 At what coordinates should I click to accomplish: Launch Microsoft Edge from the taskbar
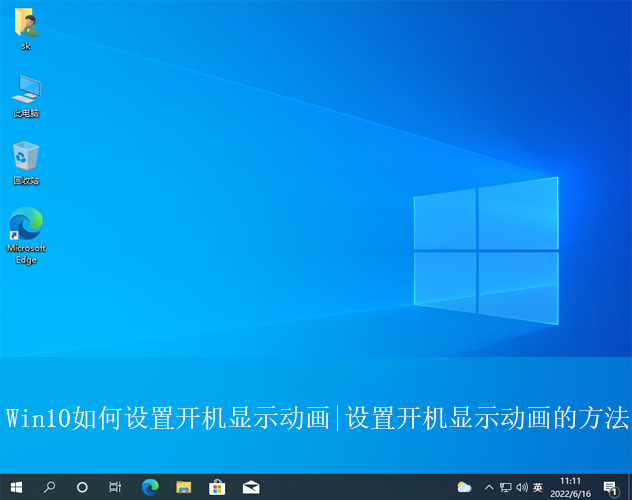(x=150, y=487)
